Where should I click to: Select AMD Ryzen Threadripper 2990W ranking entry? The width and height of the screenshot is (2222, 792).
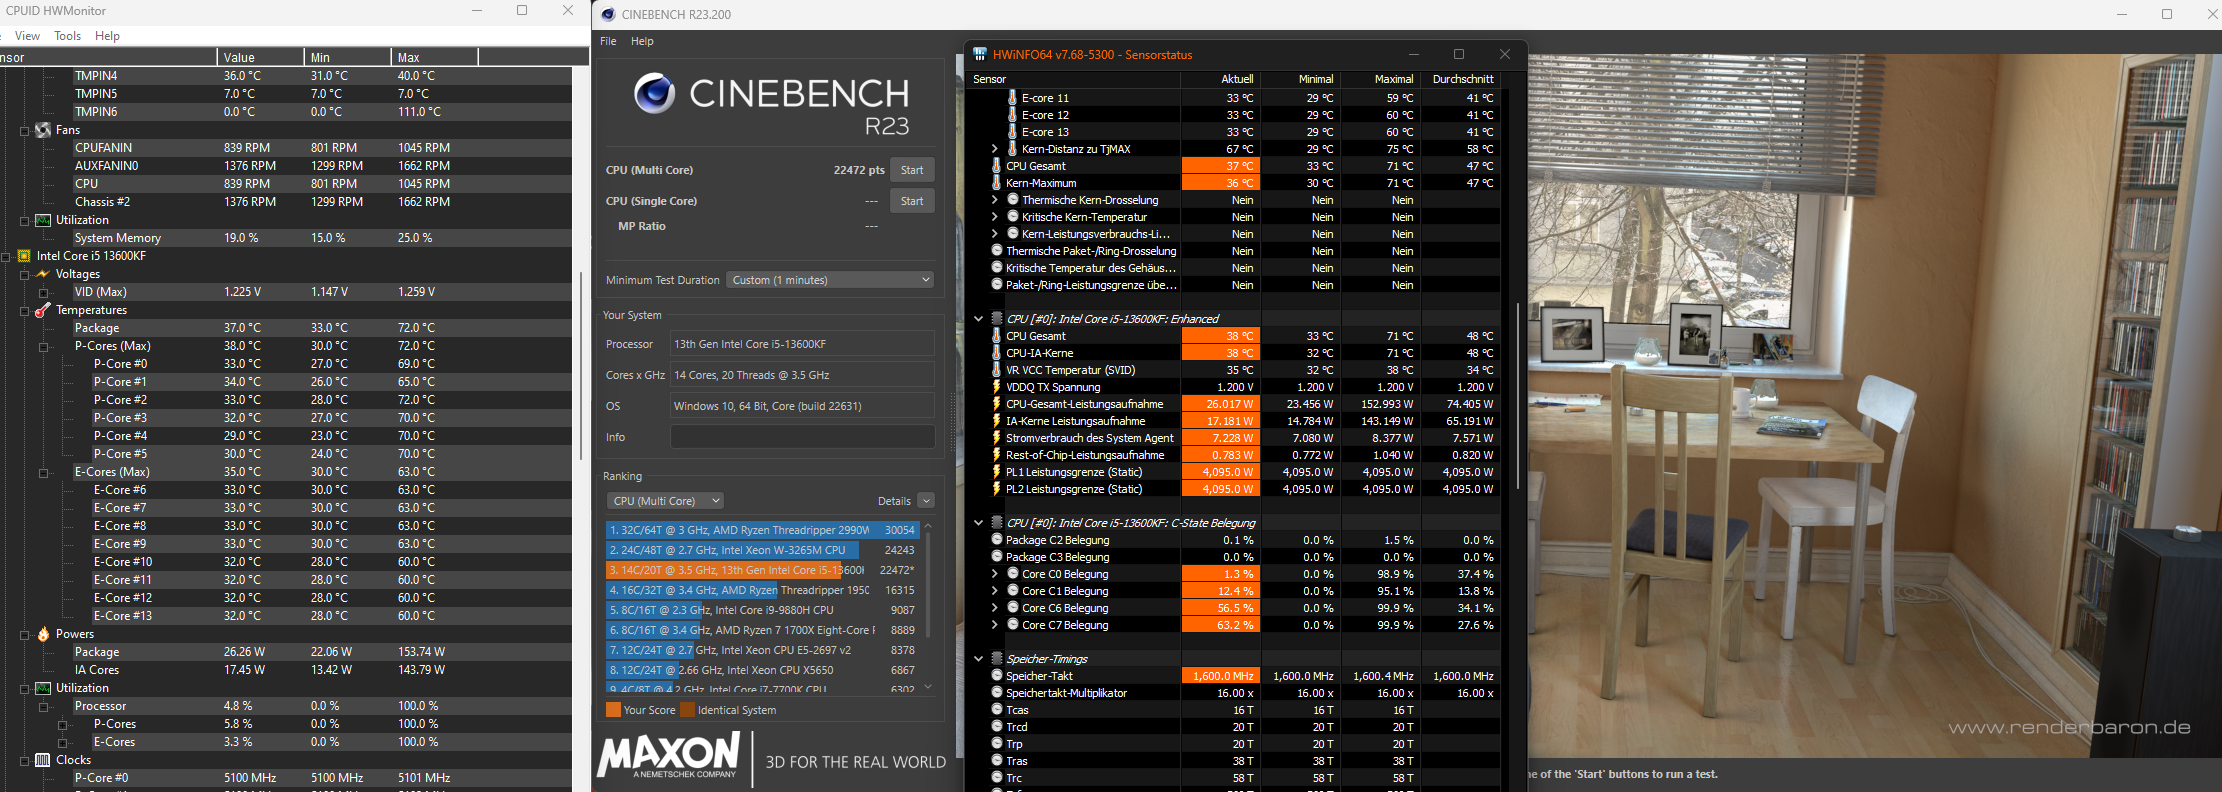[x=762, y=530]
